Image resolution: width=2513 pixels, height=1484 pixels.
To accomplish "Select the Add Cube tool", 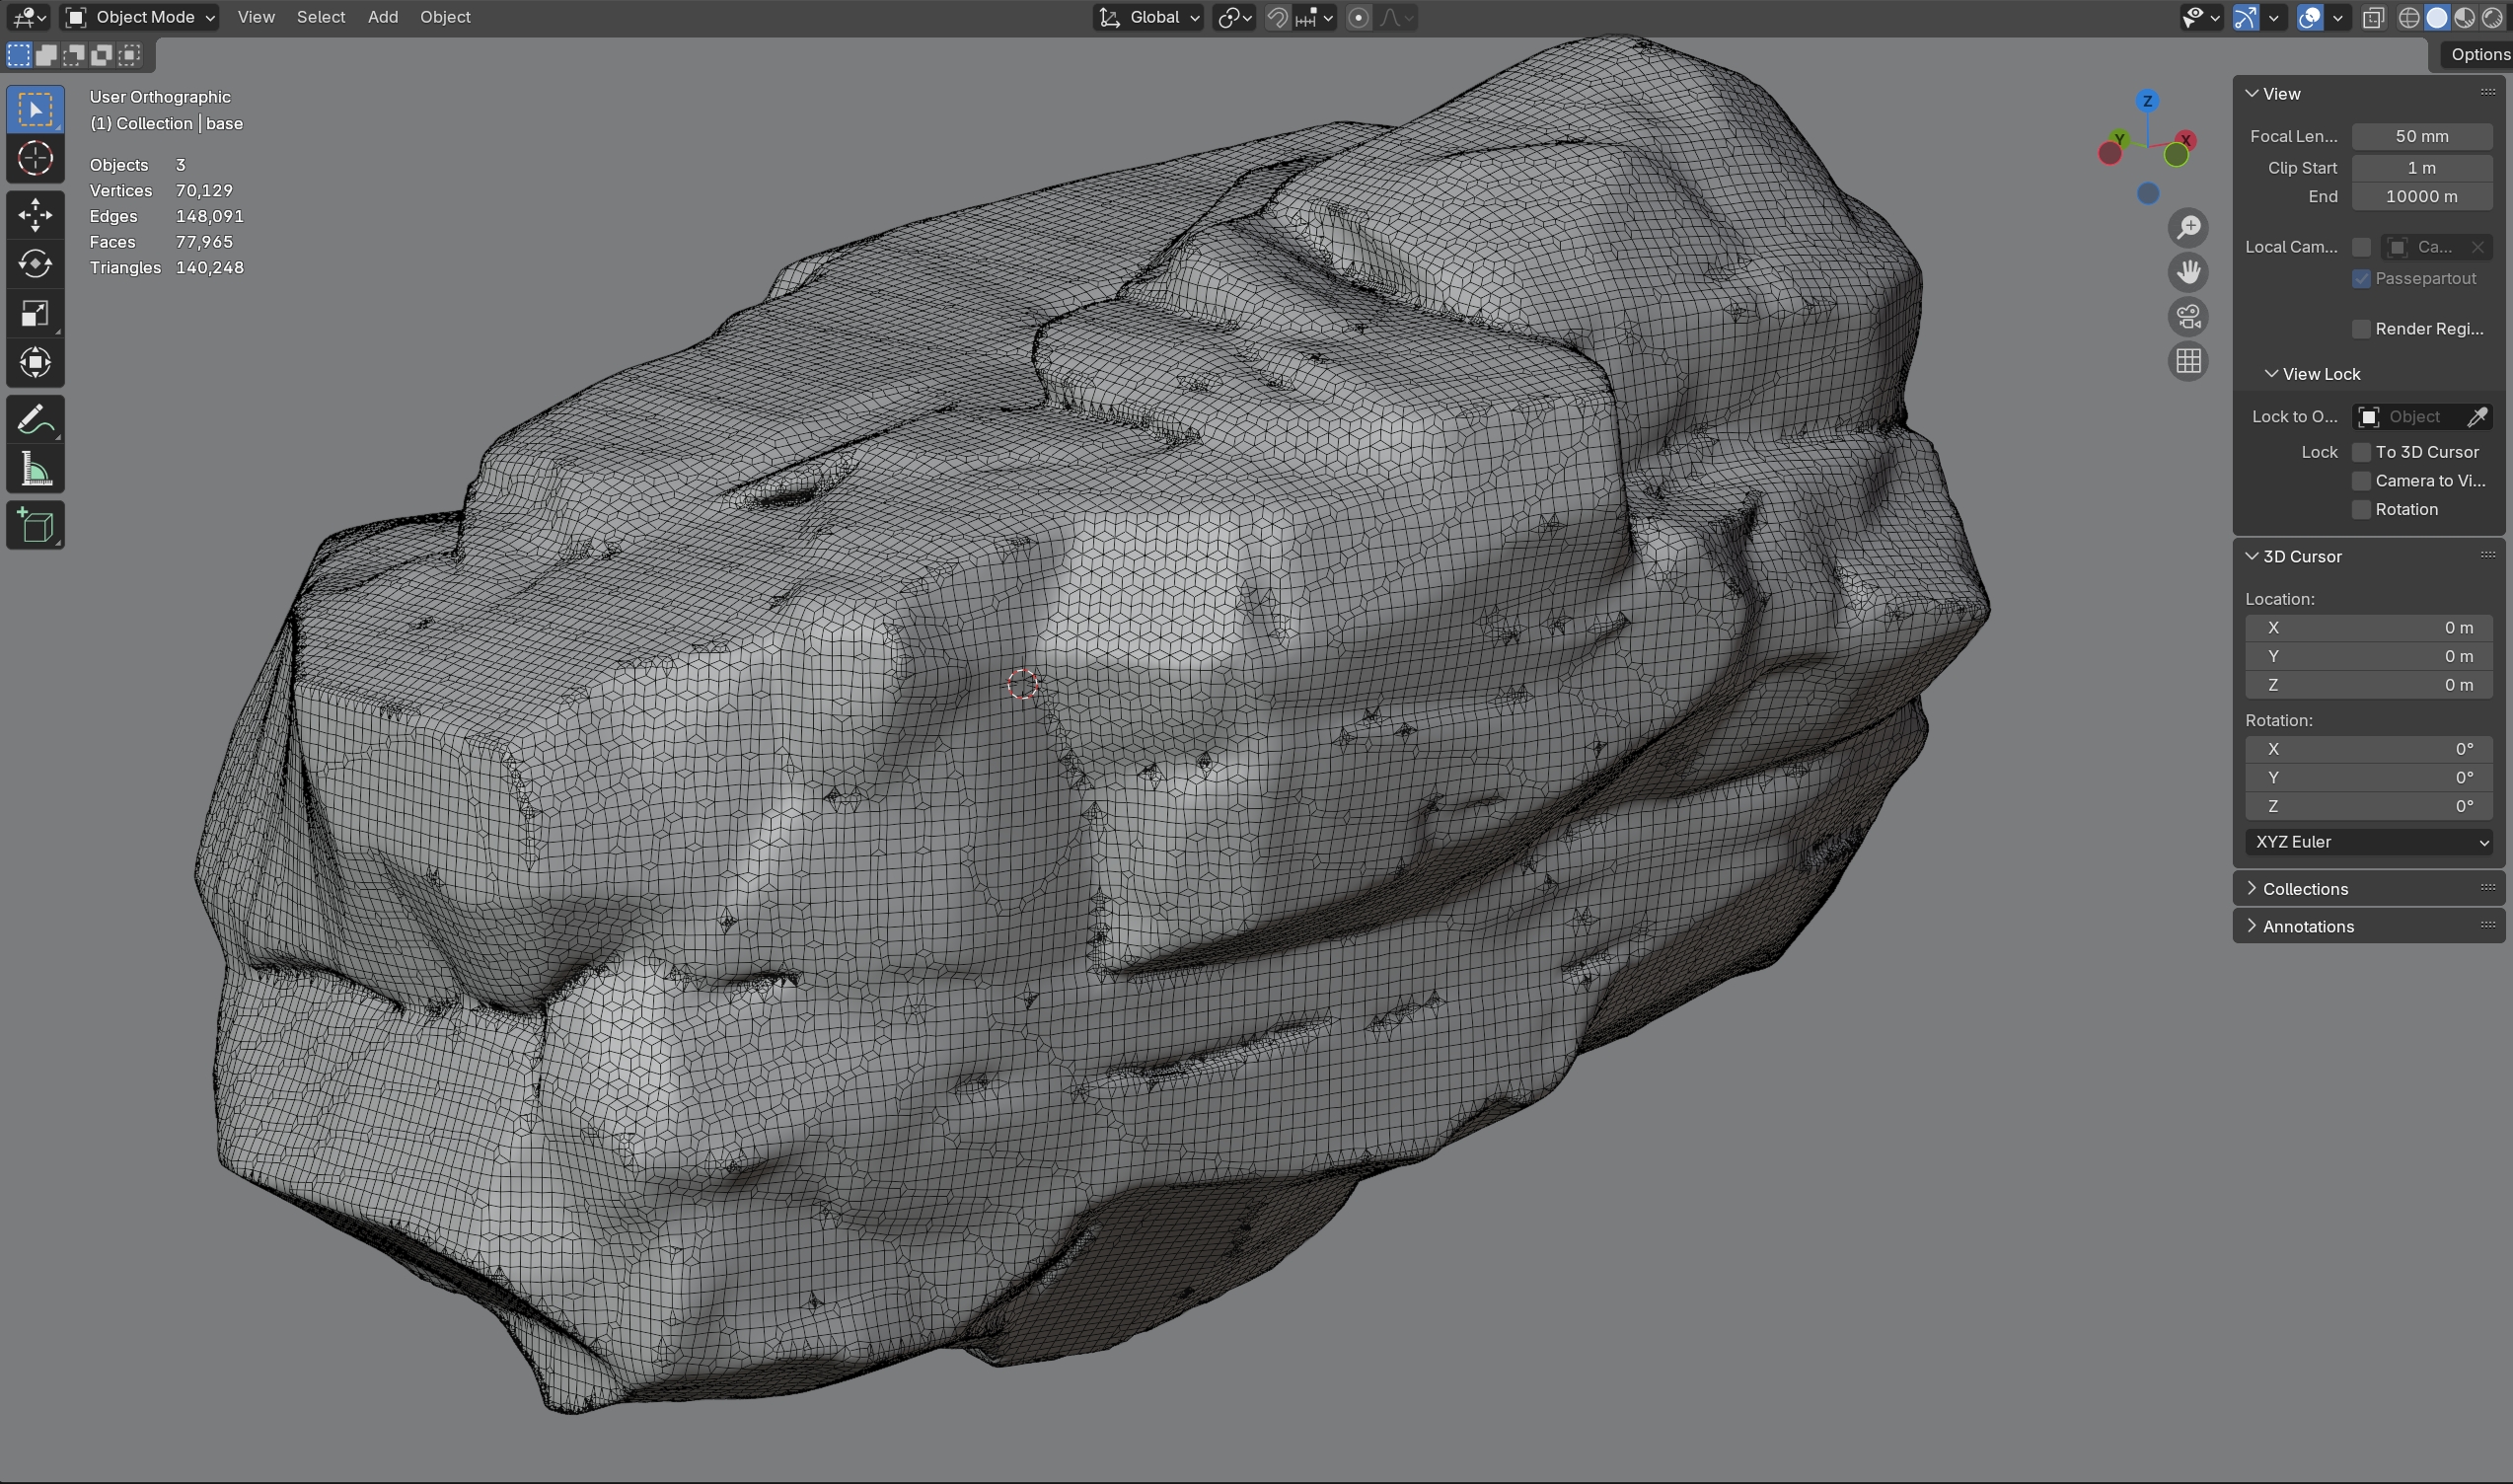I will coord(35,525).
